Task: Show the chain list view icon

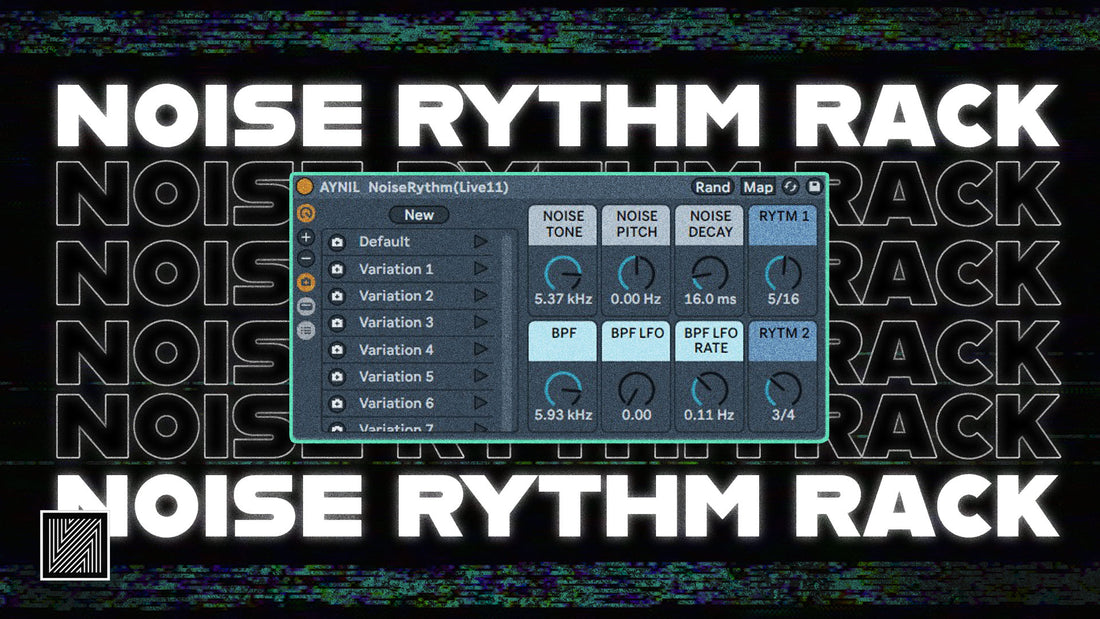Action: (x=306, y=307)
